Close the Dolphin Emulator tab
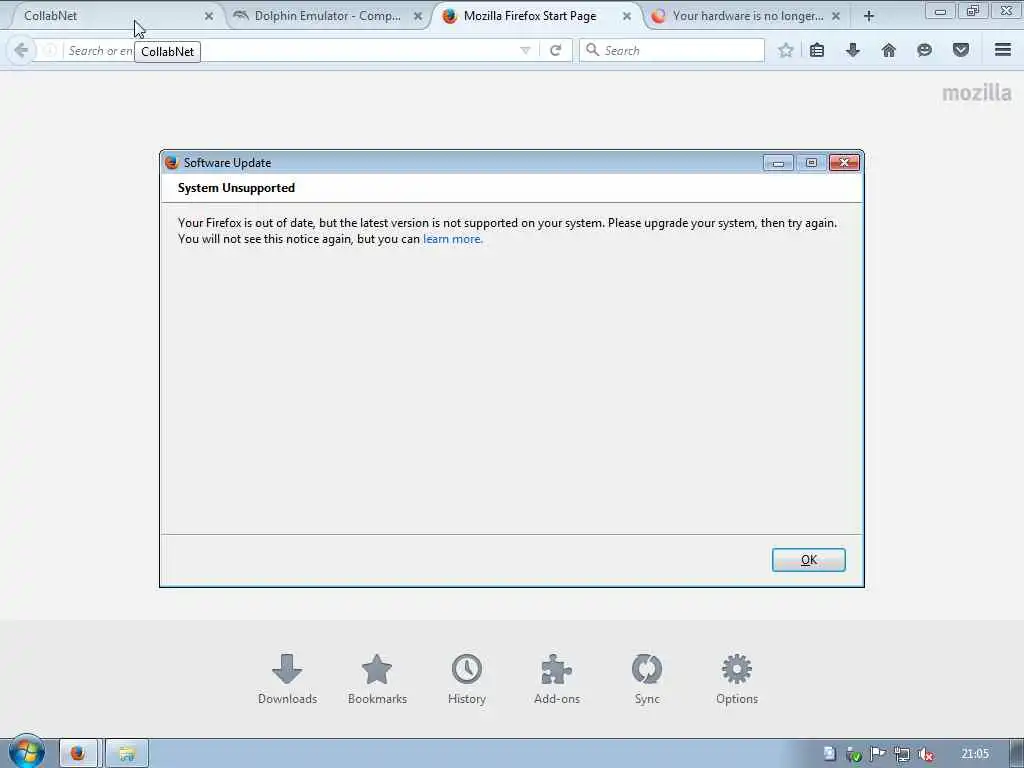Viewport: 1024px width, 768px height. [x=418, y=16]
